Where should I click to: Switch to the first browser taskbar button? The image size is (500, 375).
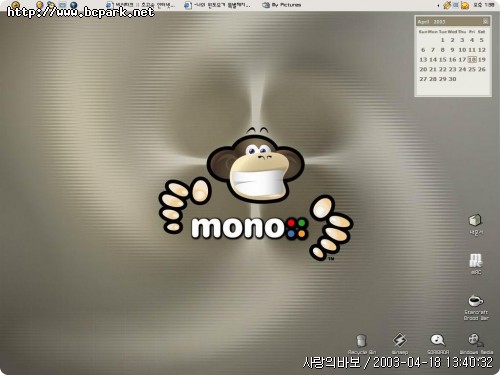point(140,5)
